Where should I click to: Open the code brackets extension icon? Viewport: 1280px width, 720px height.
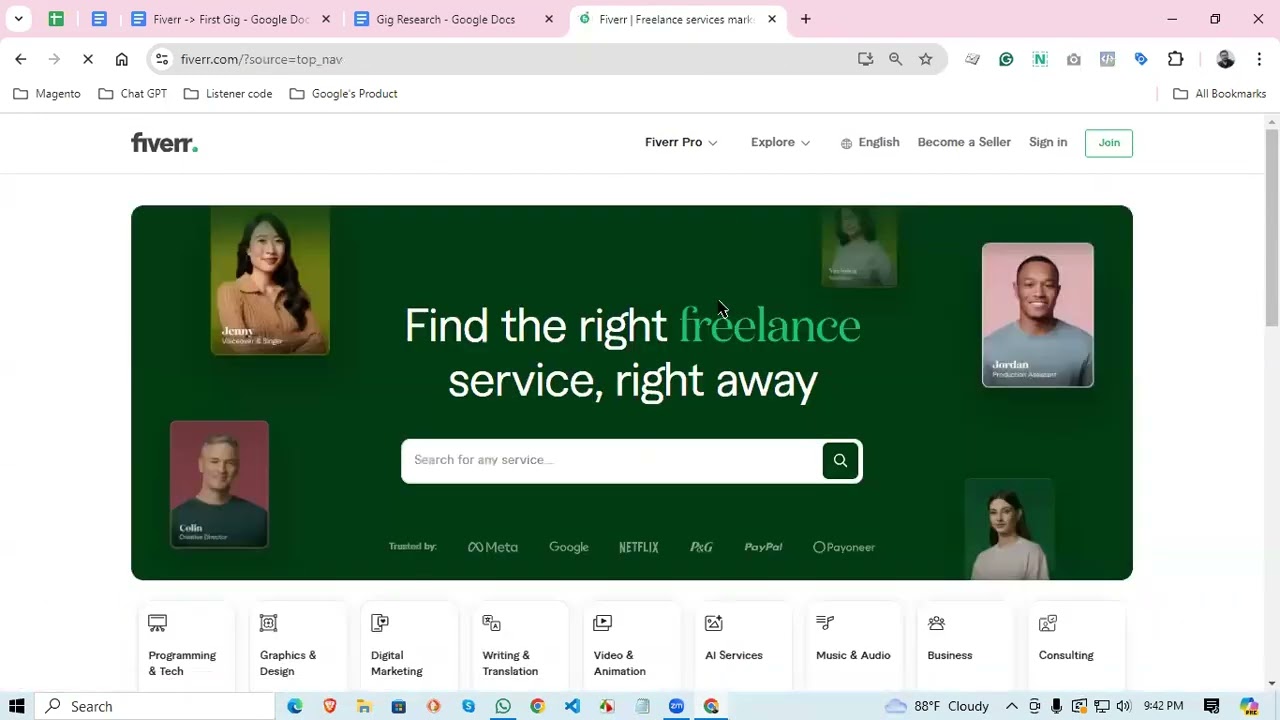(1107, 59)
